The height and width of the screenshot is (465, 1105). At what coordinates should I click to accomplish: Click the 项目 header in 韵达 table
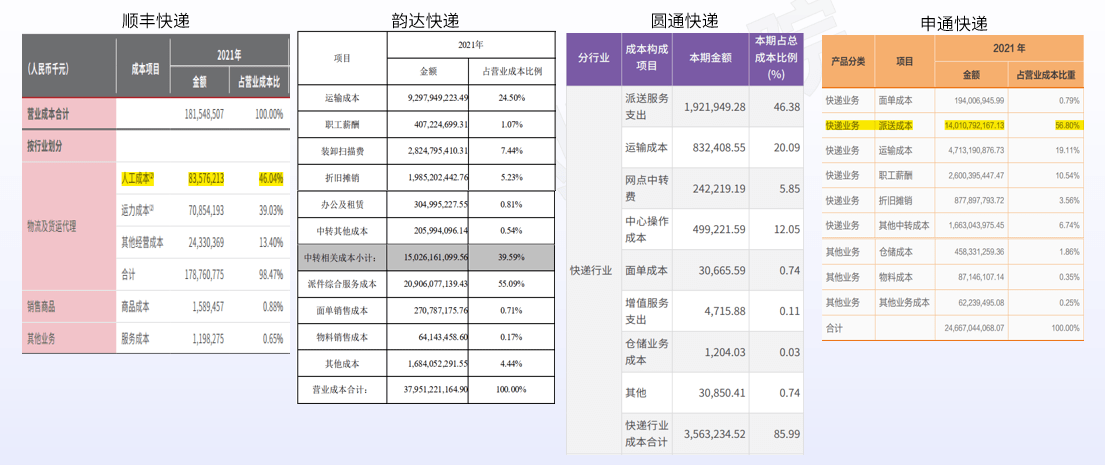coord(342,58)
